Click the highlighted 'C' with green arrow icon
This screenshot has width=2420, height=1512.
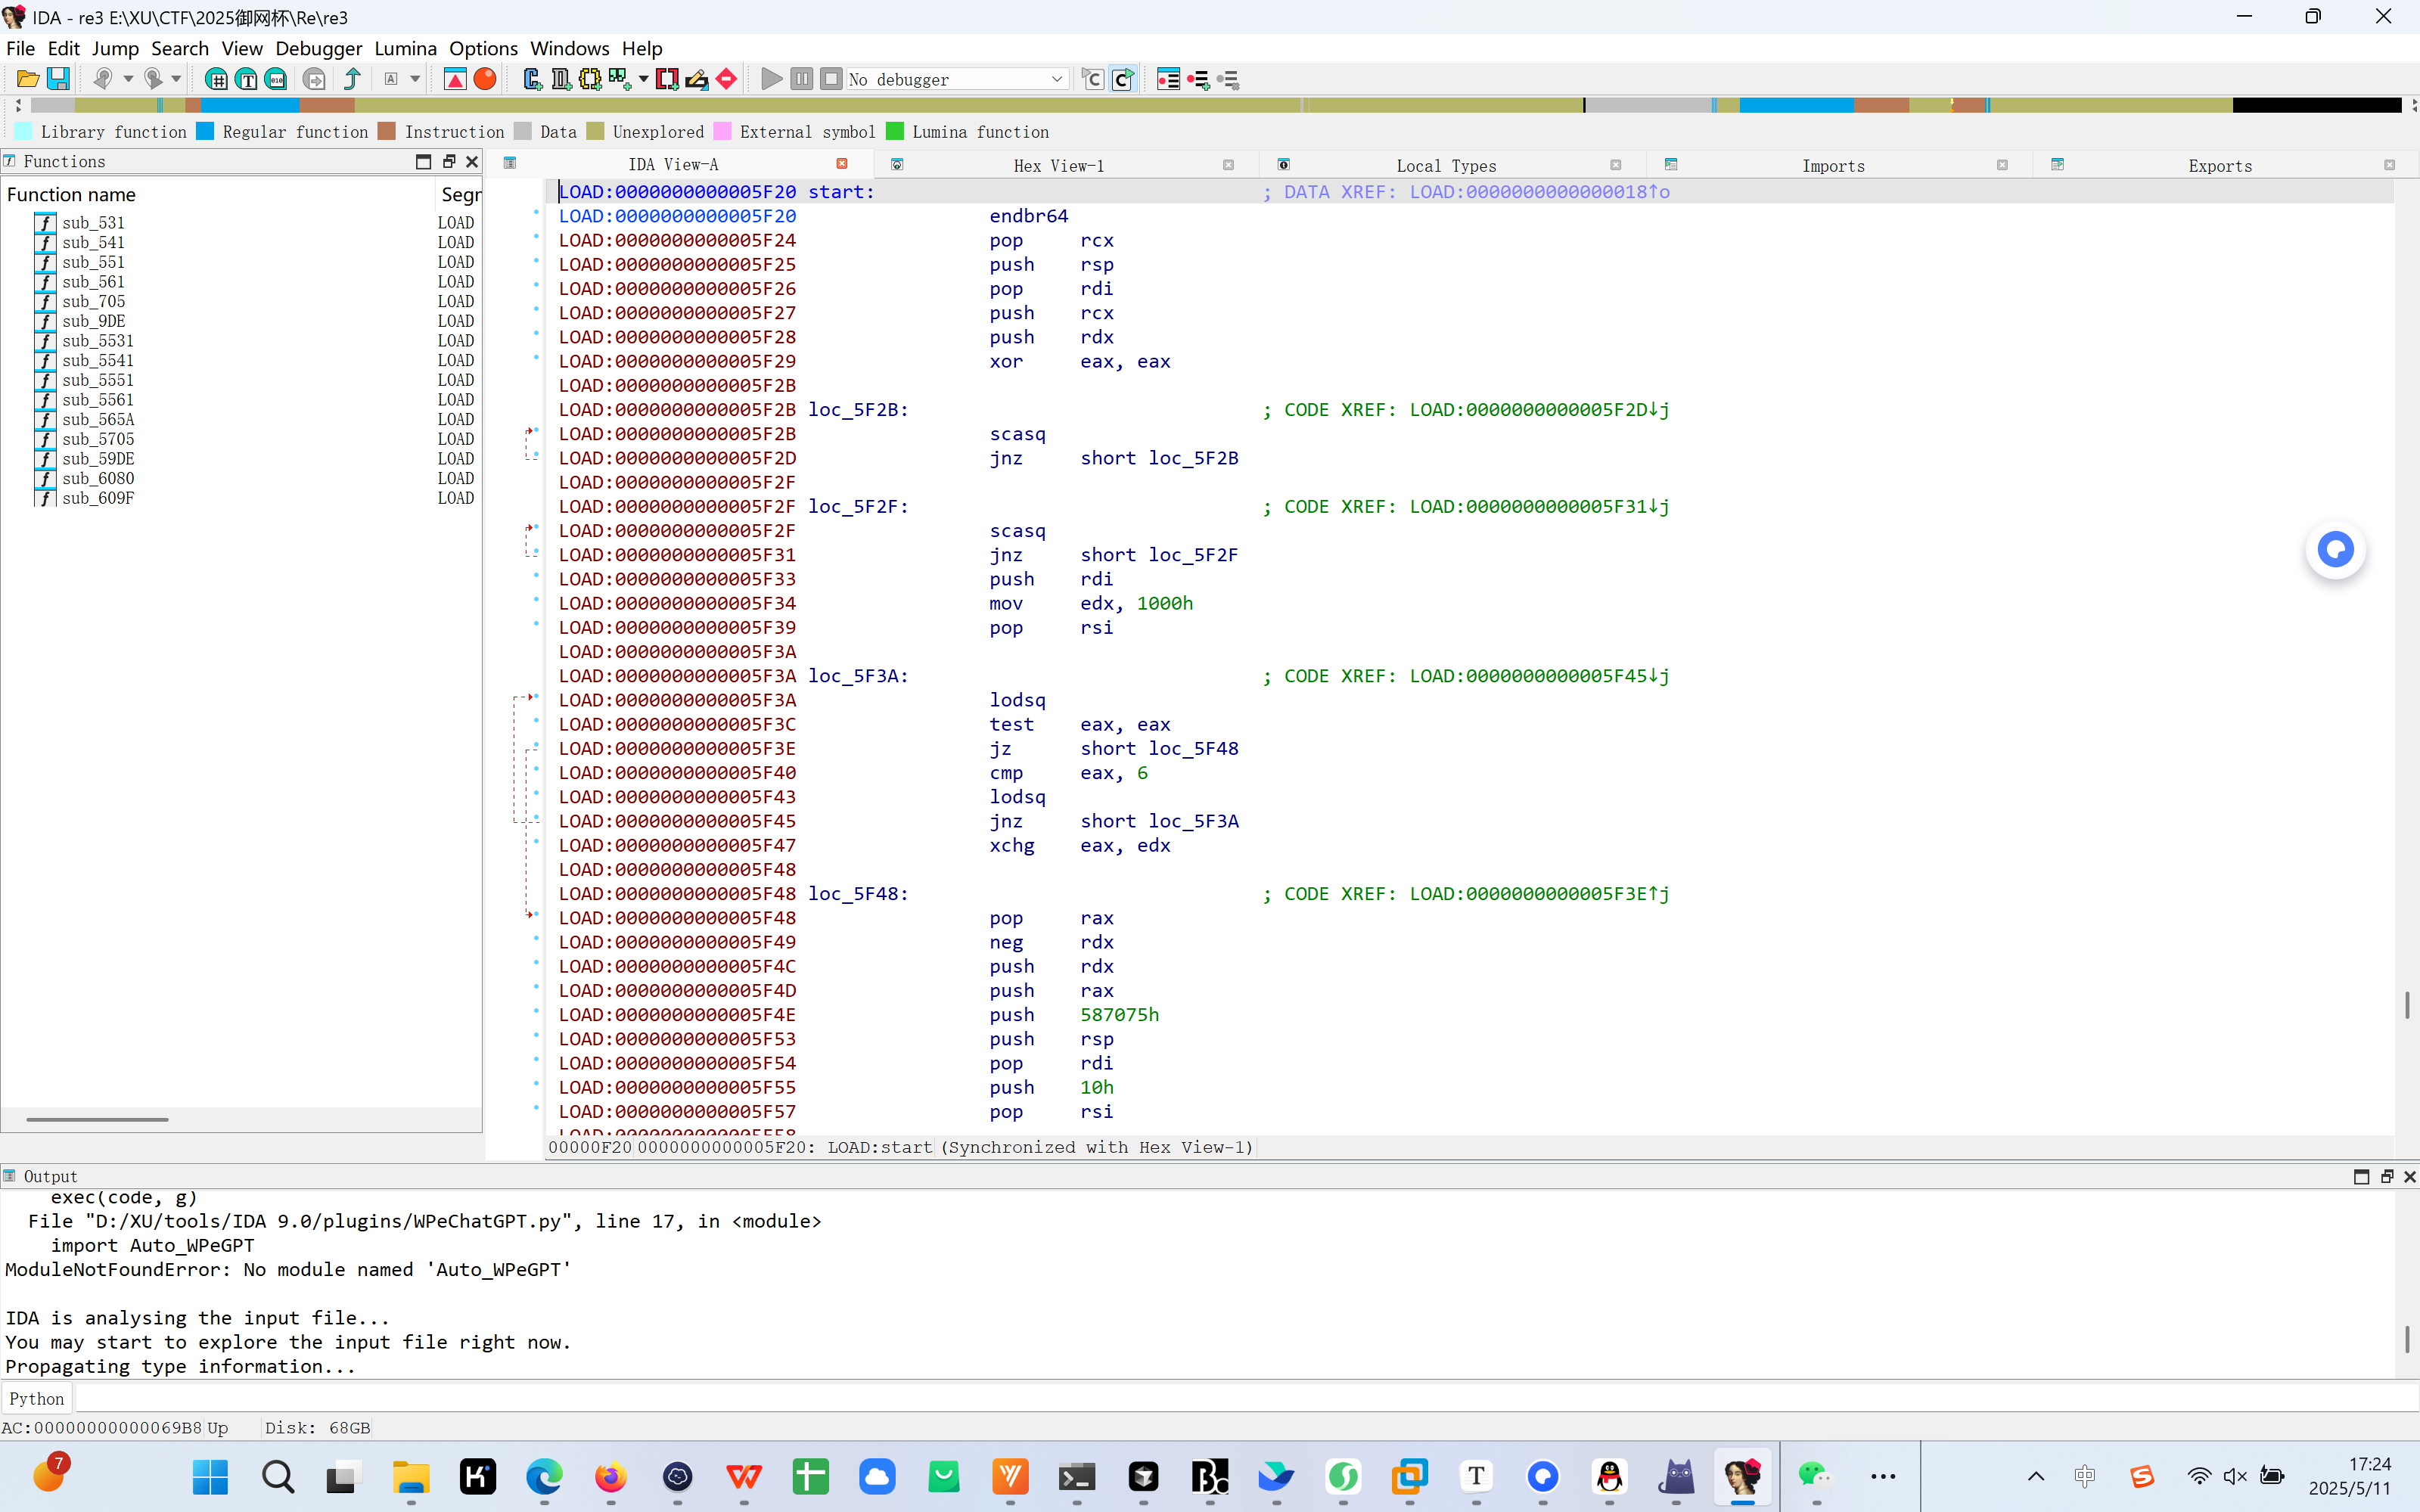click(x=1123, y=79)
